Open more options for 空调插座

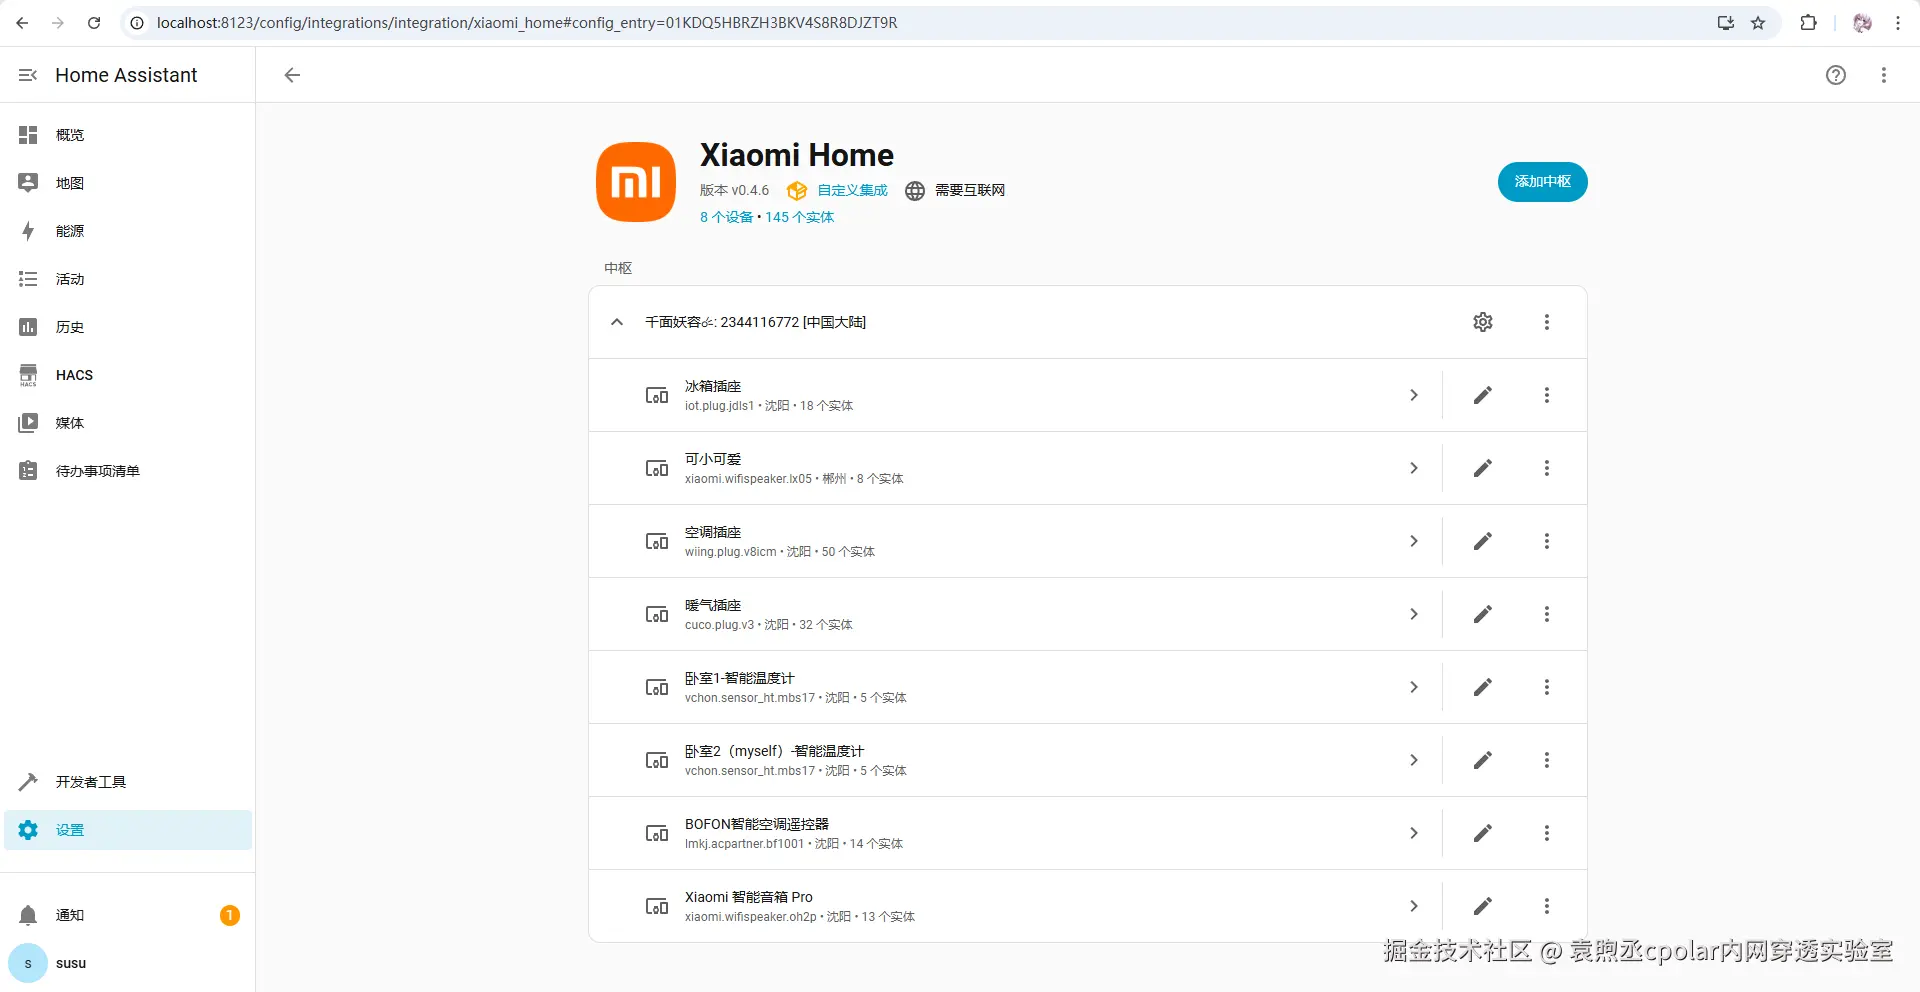pyautogui.click(x=1547, y=541)
